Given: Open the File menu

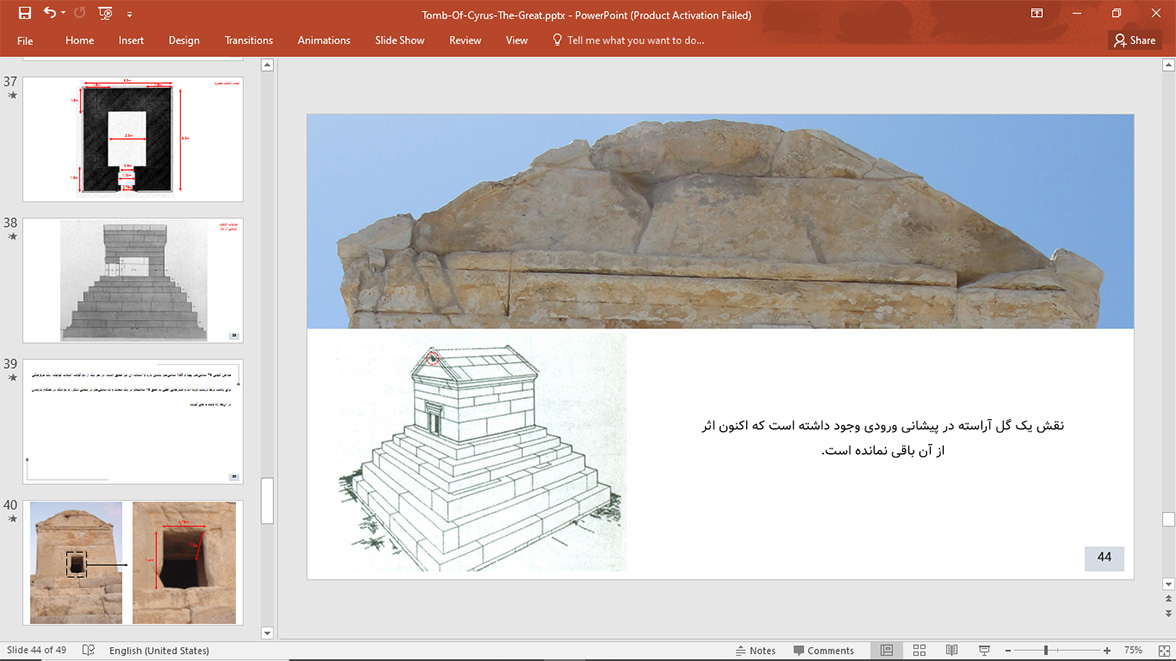Looking at the screenshot, I should click(25, 41).
